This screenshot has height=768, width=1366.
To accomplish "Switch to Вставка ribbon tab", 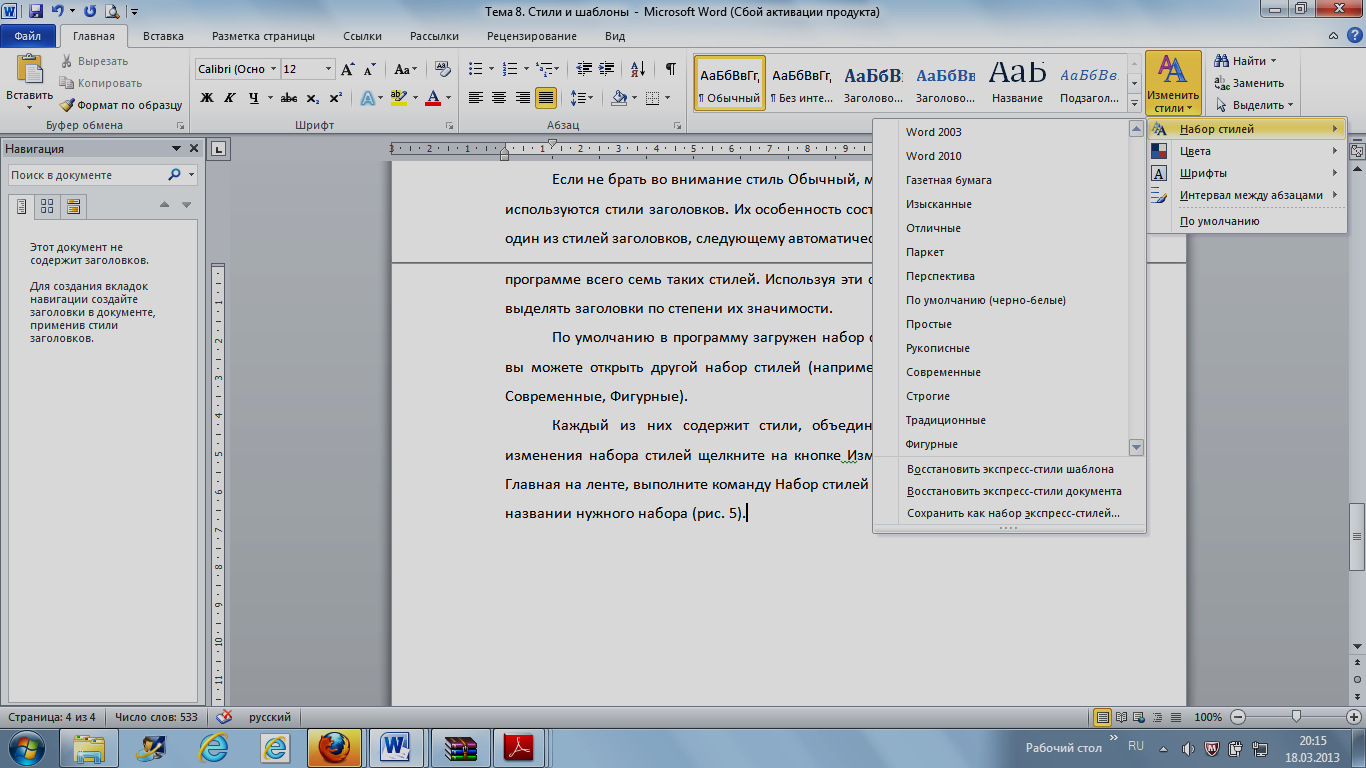I will tap(163, 36).
